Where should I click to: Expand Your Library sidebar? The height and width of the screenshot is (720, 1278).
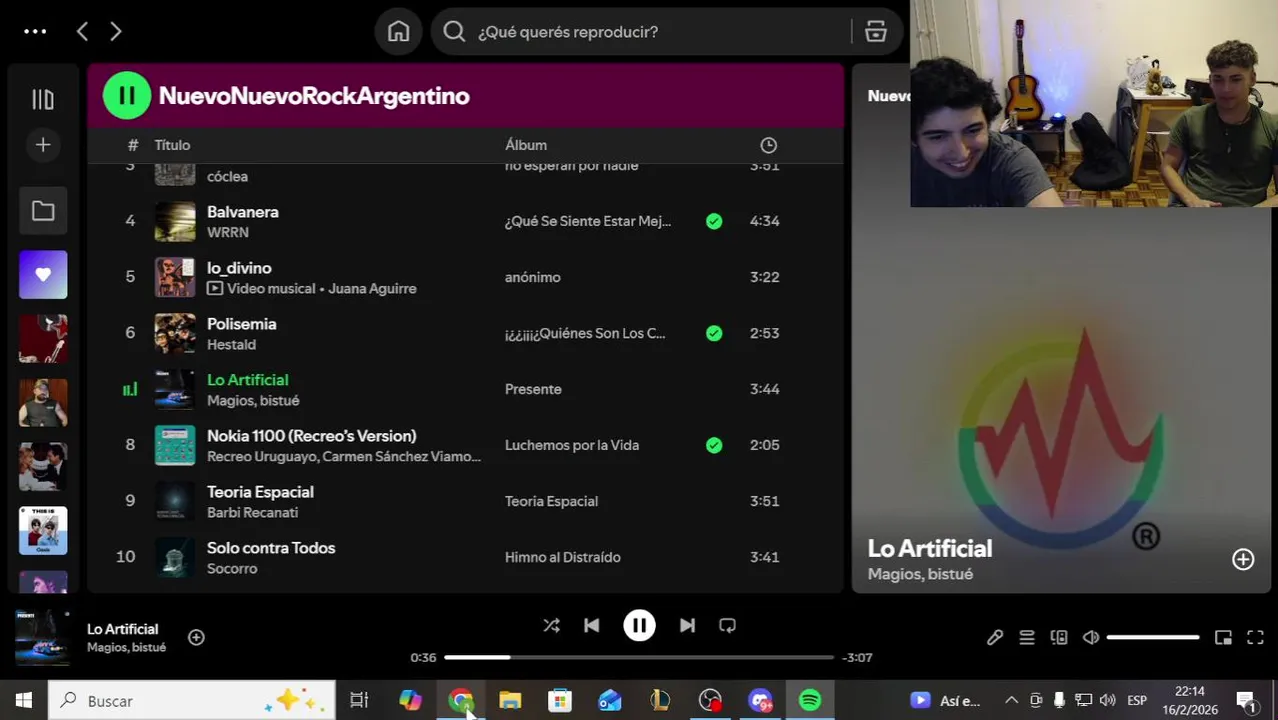coord(42,99)
